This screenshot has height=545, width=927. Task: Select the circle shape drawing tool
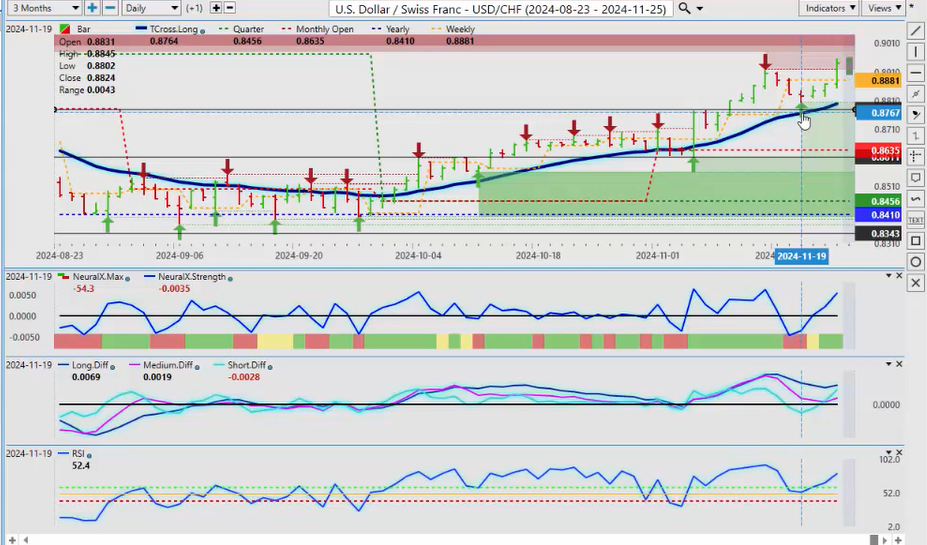(x=916, y=261)
